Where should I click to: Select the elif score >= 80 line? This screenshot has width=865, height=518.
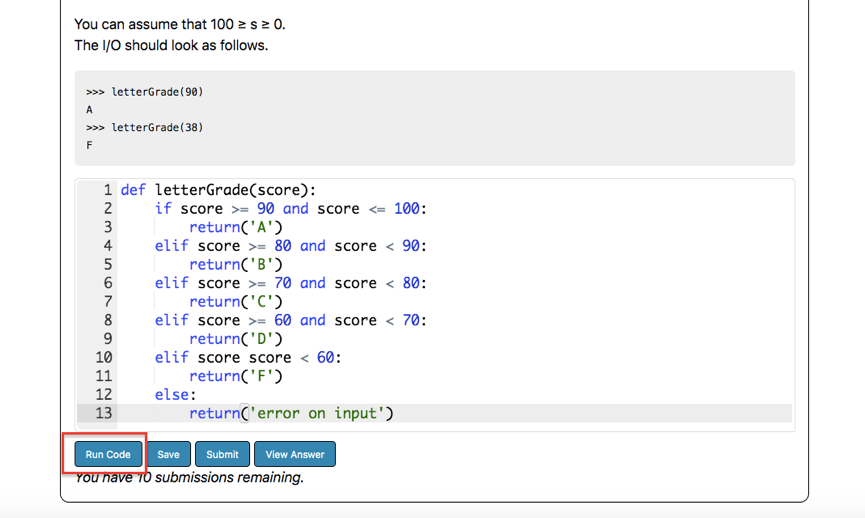point(290,246)
